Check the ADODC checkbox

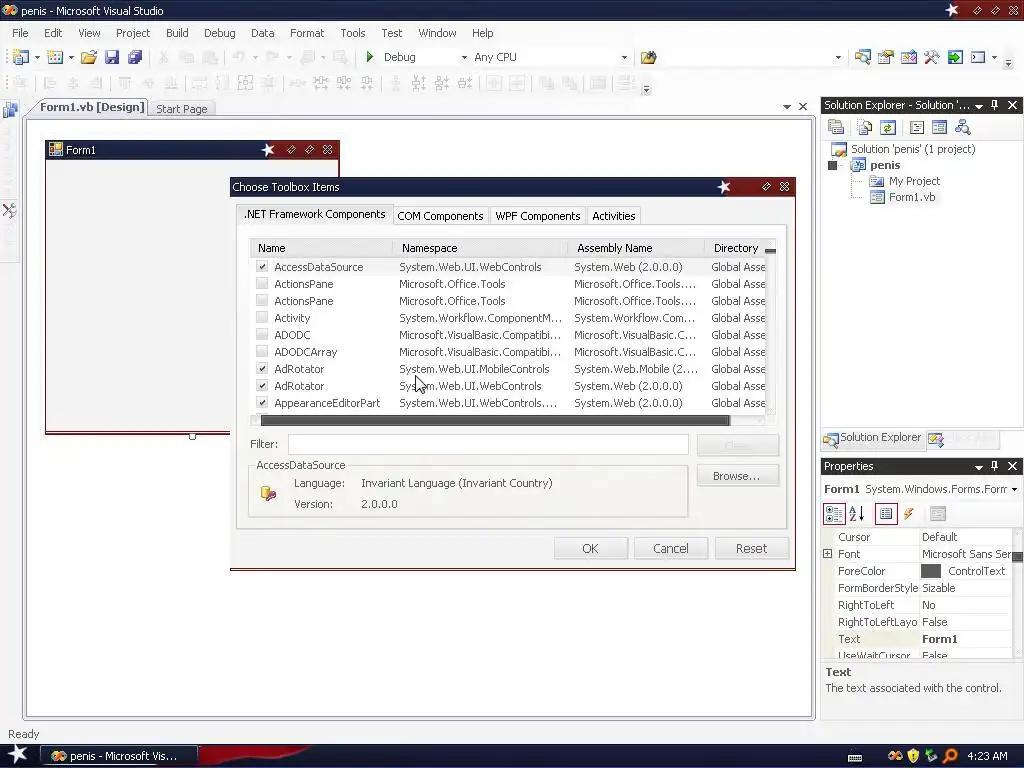[262, 334]
